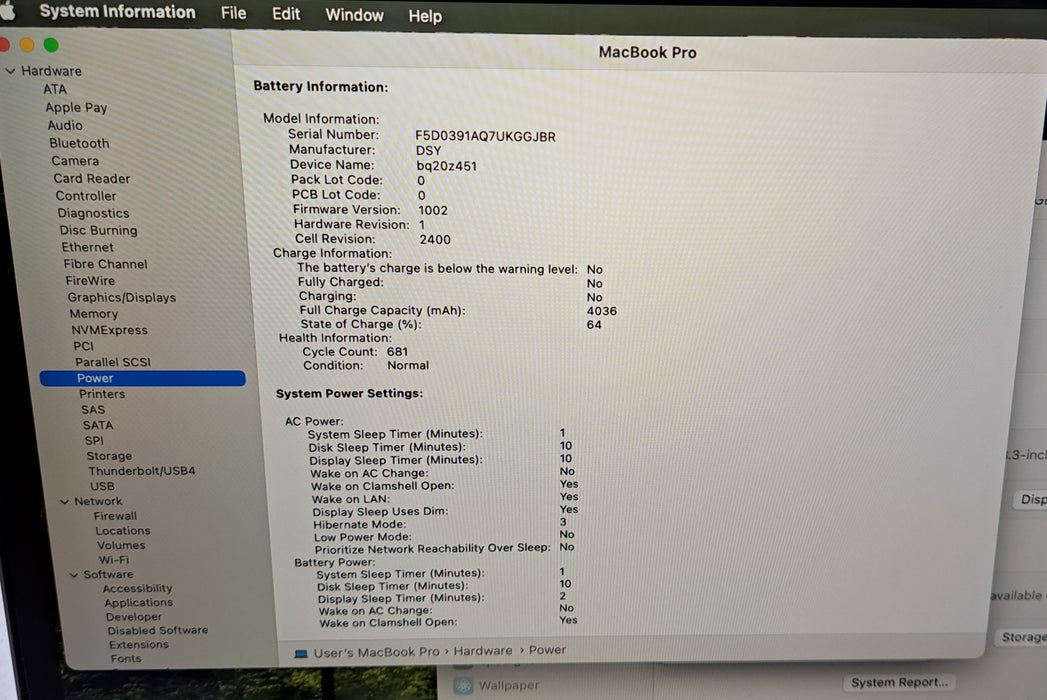Open the Apple menu icon

(7, 11)
